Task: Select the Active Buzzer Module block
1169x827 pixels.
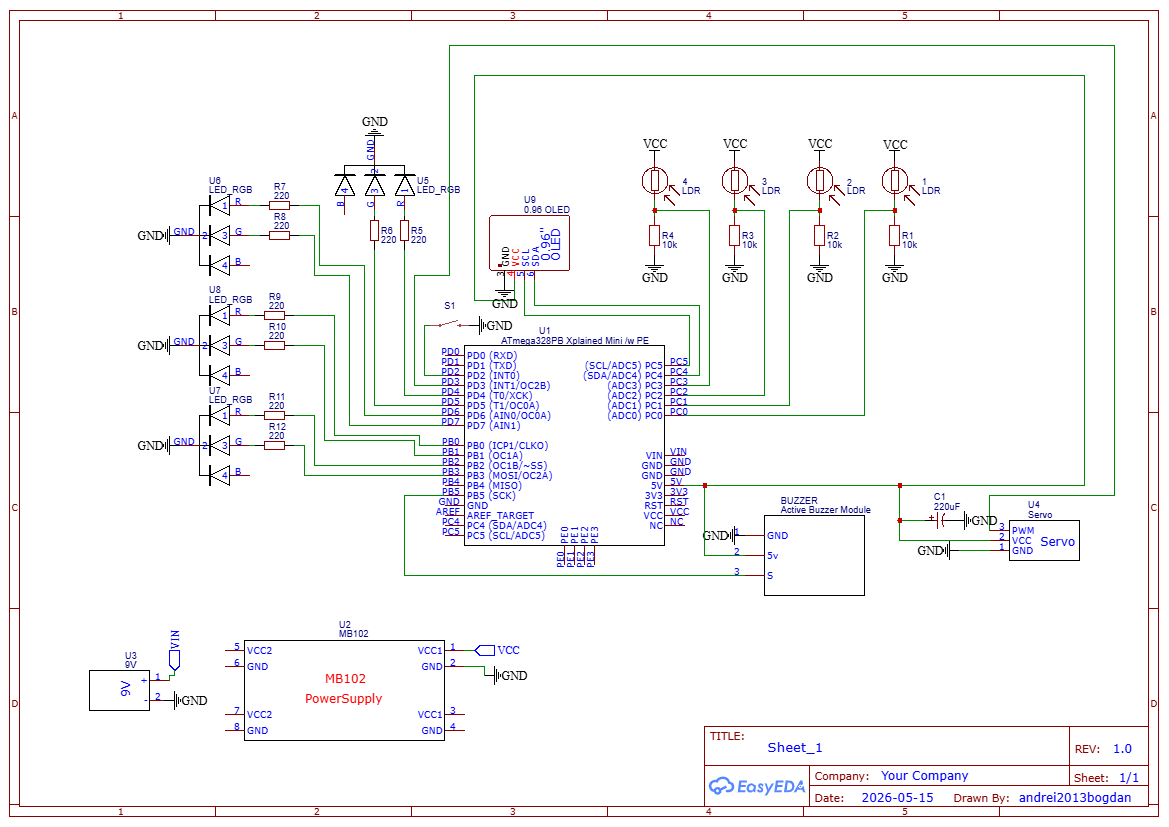Action: point(814,555)
